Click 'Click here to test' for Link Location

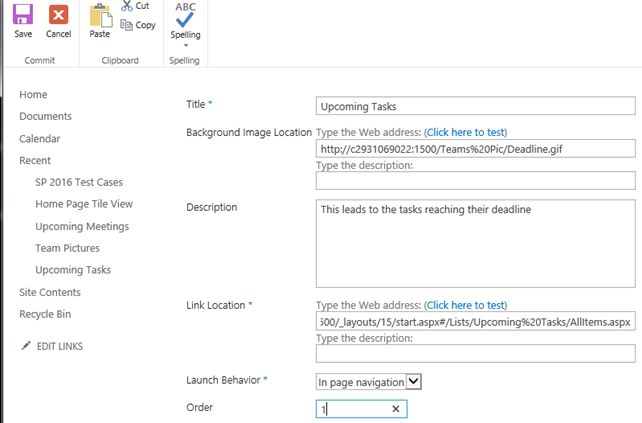pos(466,305)
